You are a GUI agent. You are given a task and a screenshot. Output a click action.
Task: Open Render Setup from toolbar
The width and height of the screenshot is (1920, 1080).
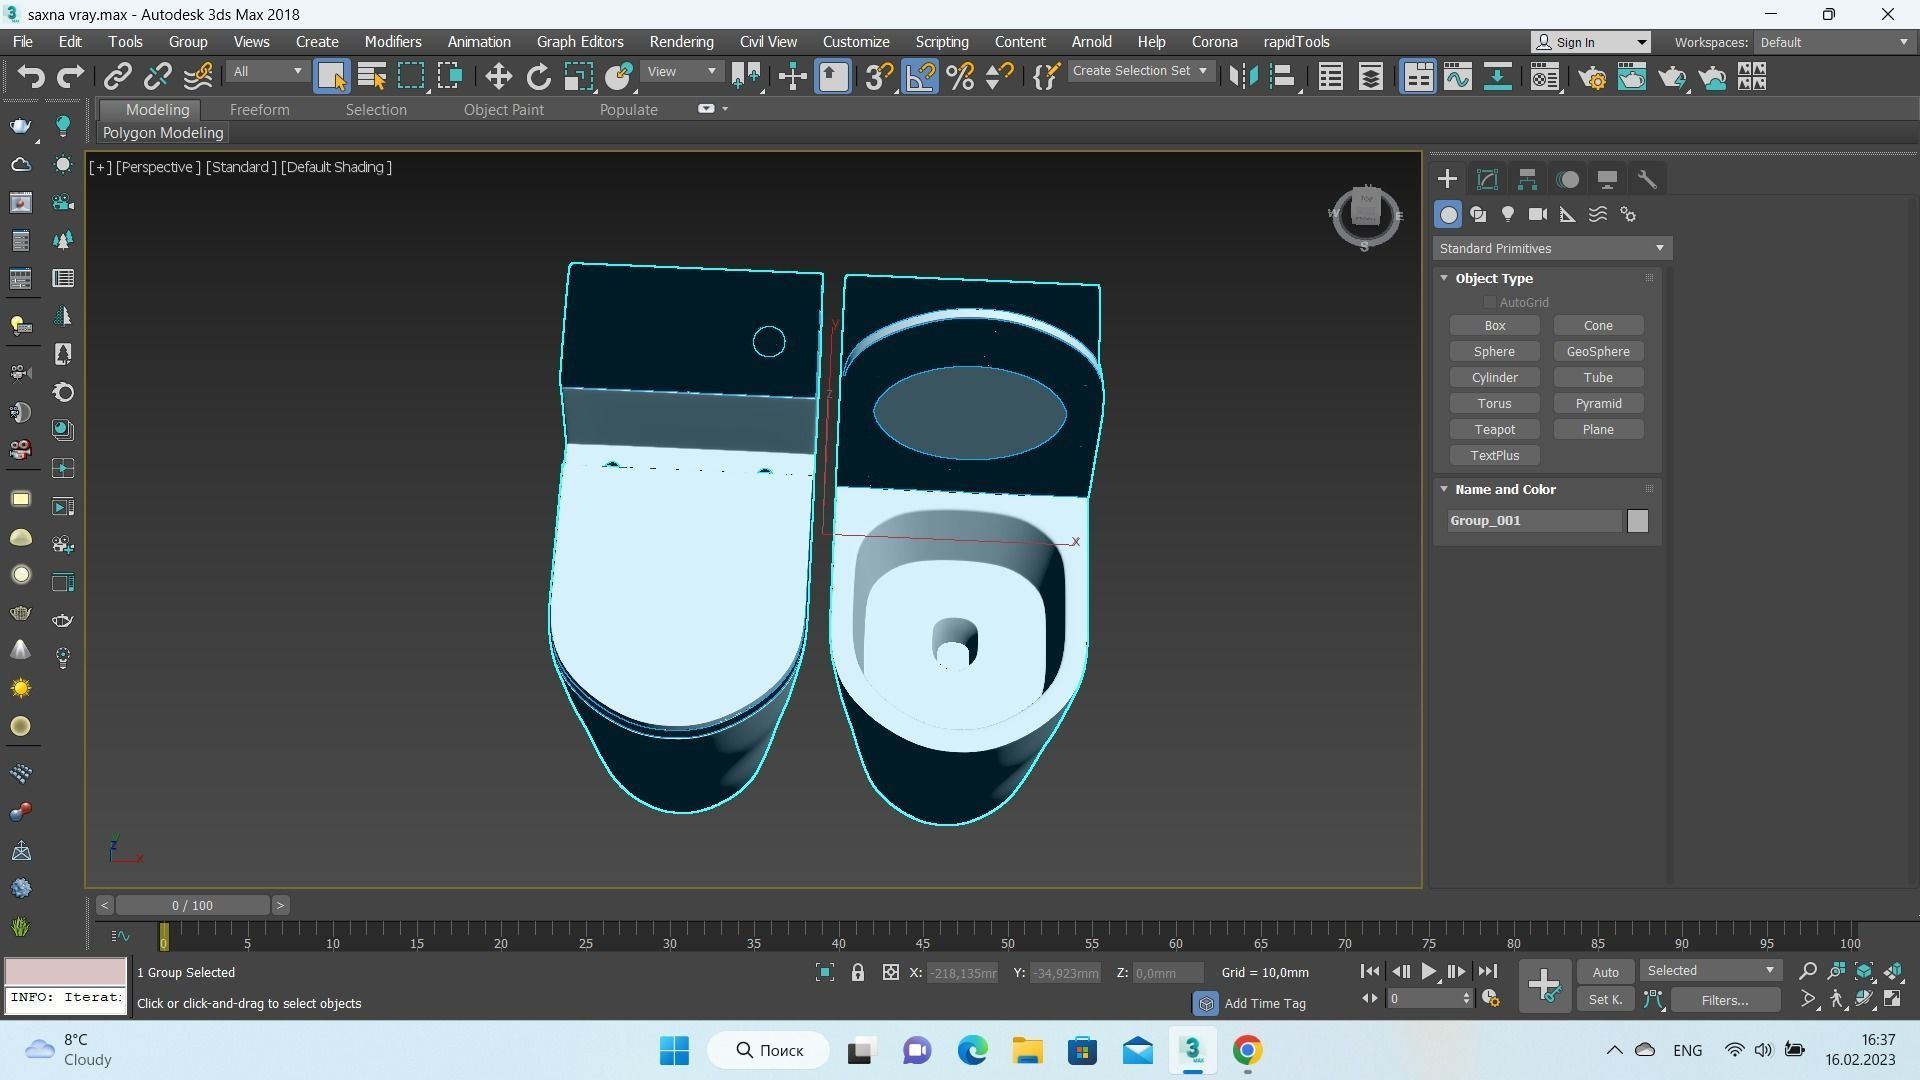click(x=1592, y=77)
